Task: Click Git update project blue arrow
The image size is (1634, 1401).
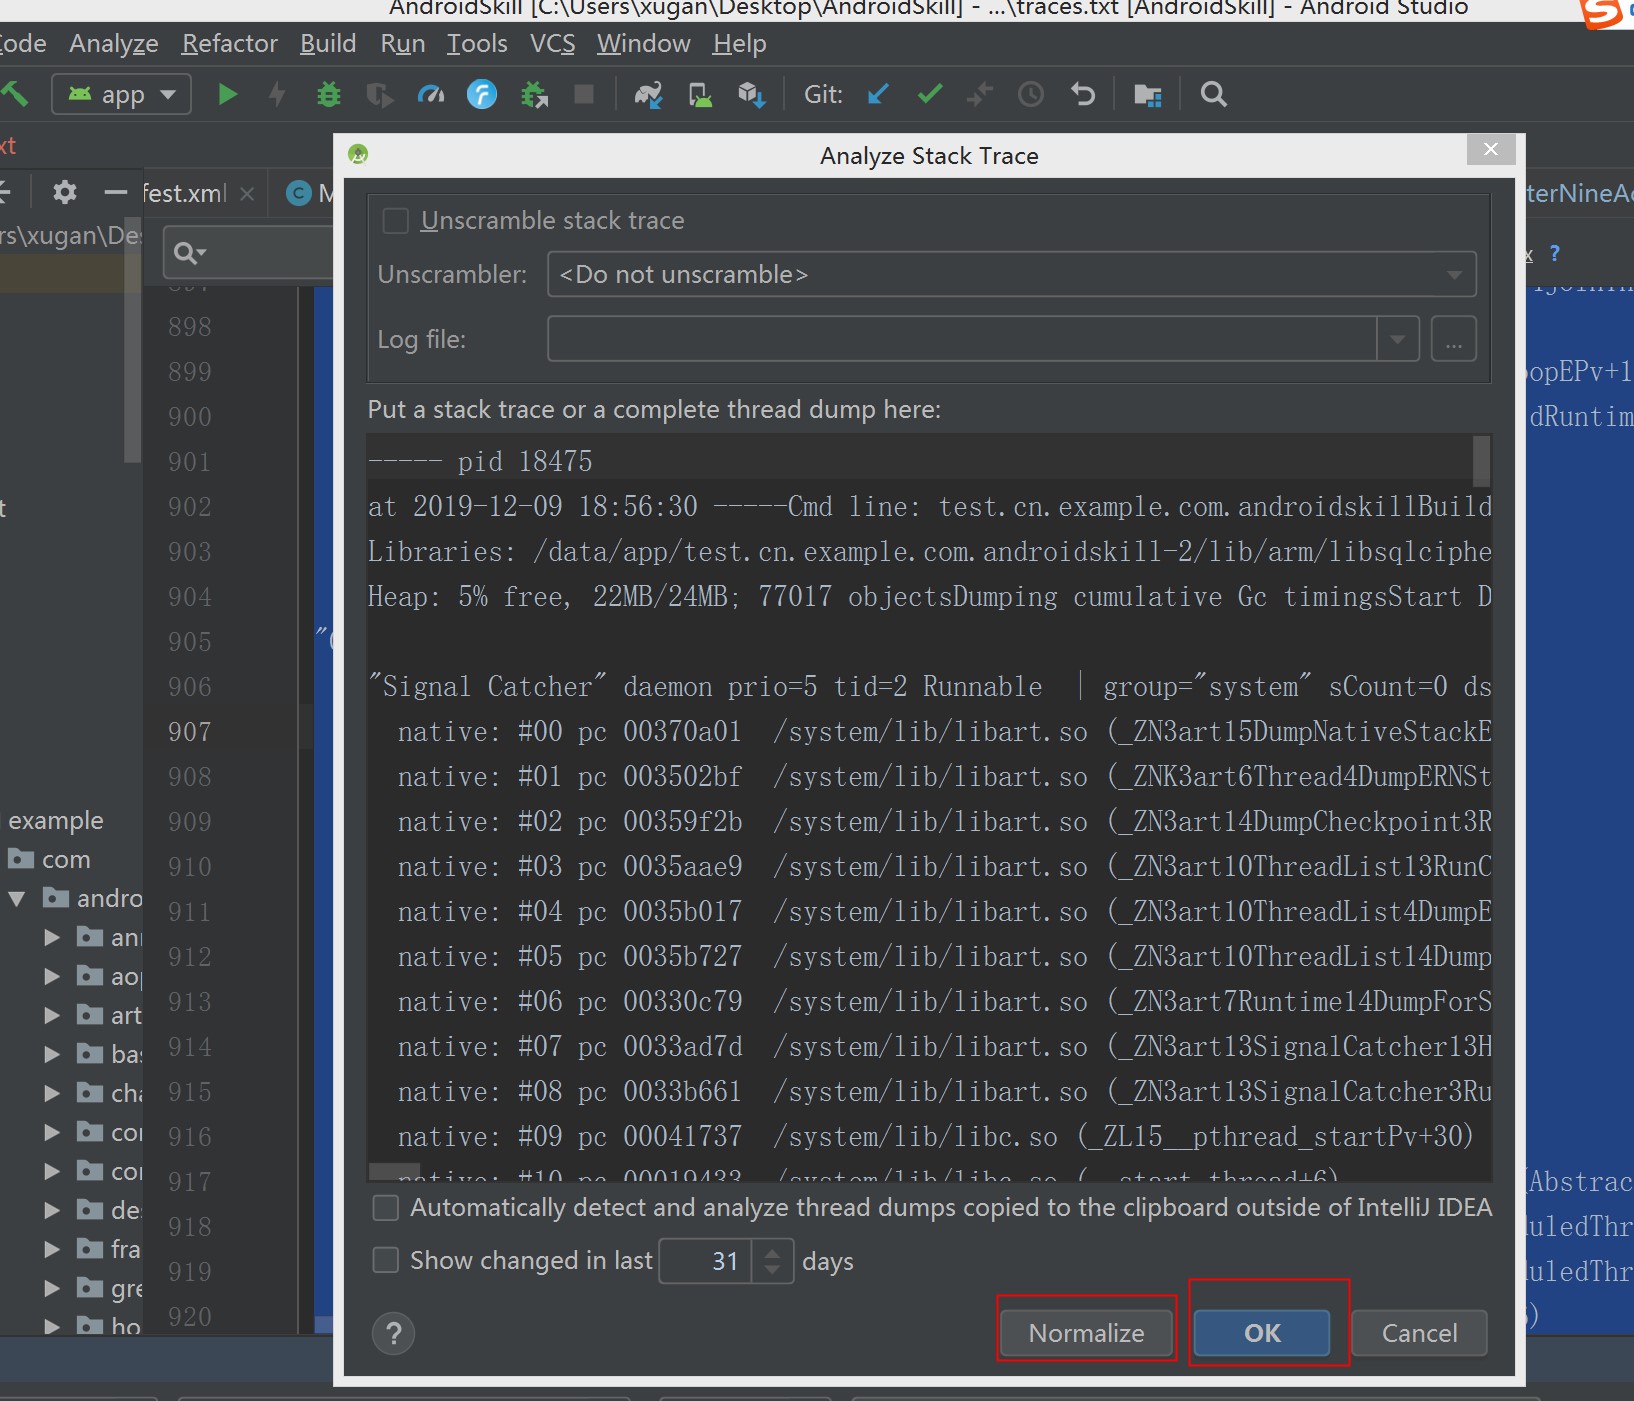Action: (x=878, y=94)
